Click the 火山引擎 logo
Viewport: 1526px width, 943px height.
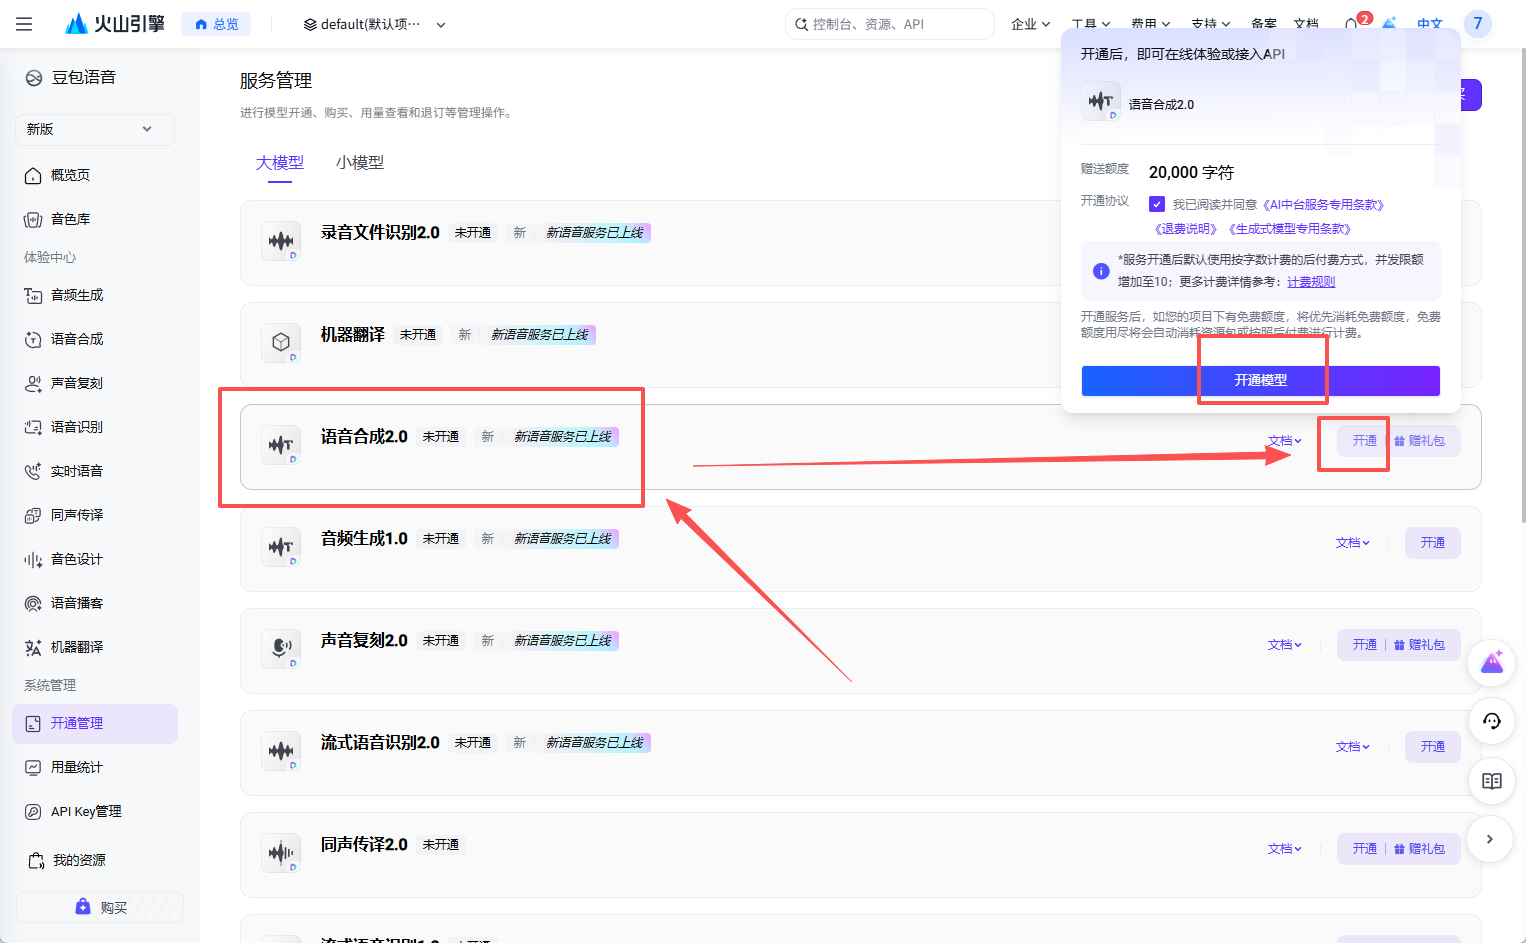tap(114, 24)
